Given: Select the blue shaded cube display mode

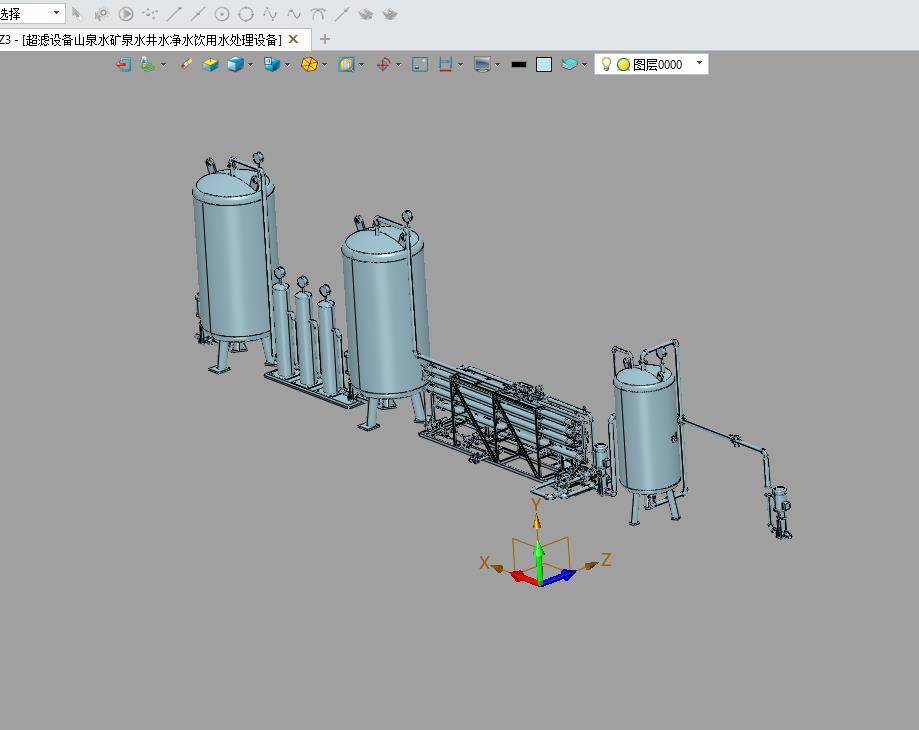Looking at the screenshot, I should (236, 64).
